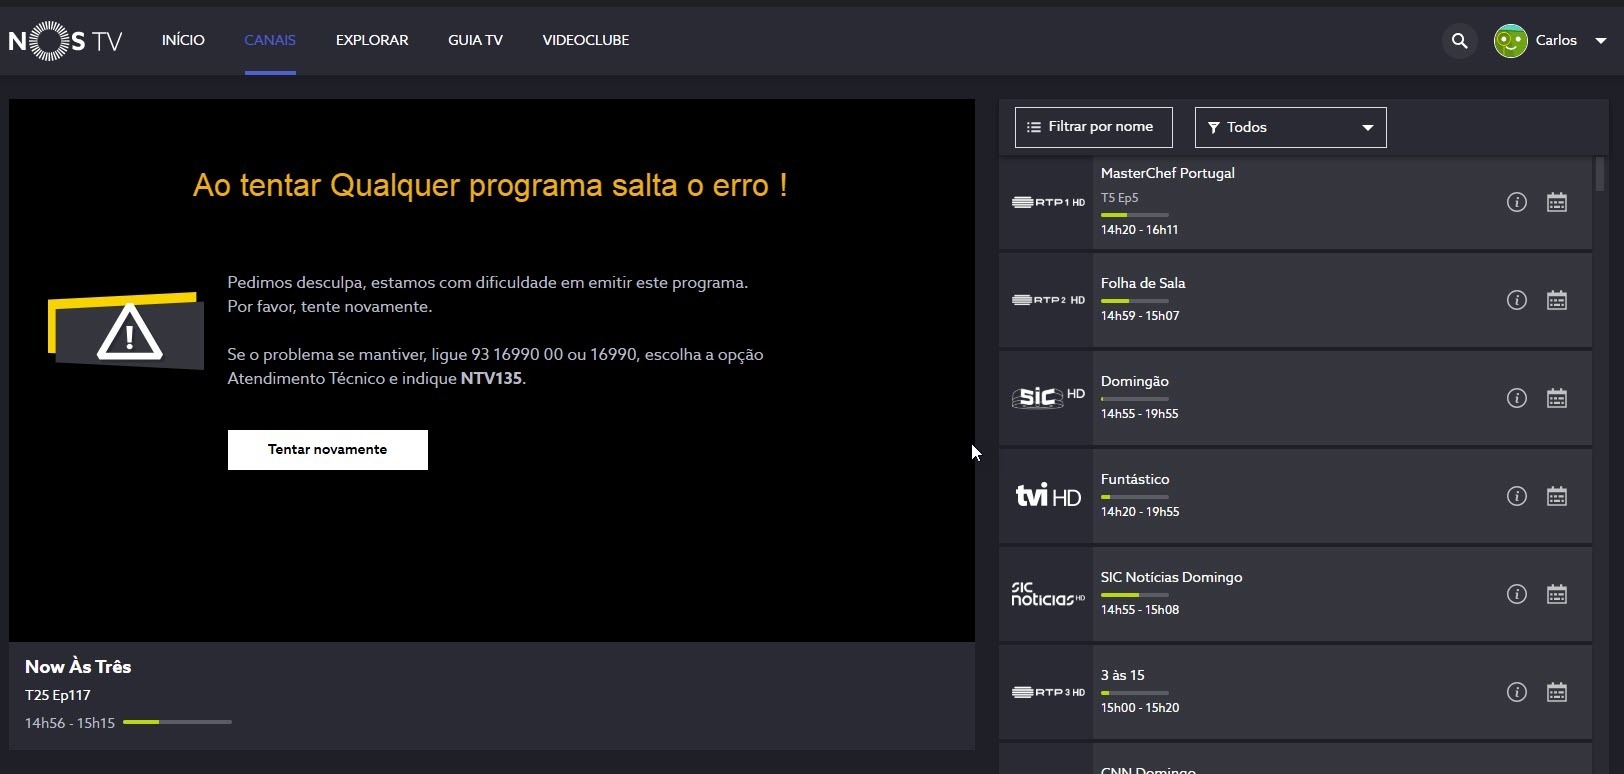Image resolution: width=1624 pixels, height=774 pixels.
Task: Show info for Domingão
Action: pos(1517,398)
